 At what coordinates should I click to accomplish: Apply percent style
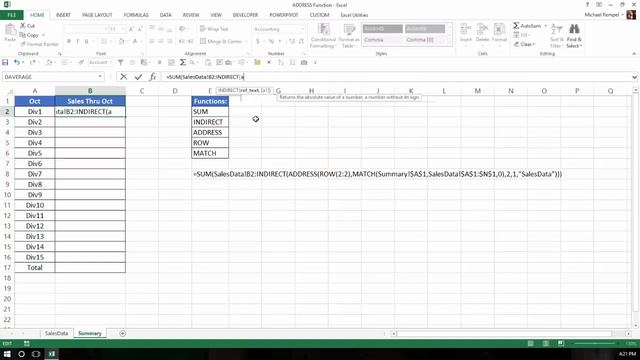271,41
